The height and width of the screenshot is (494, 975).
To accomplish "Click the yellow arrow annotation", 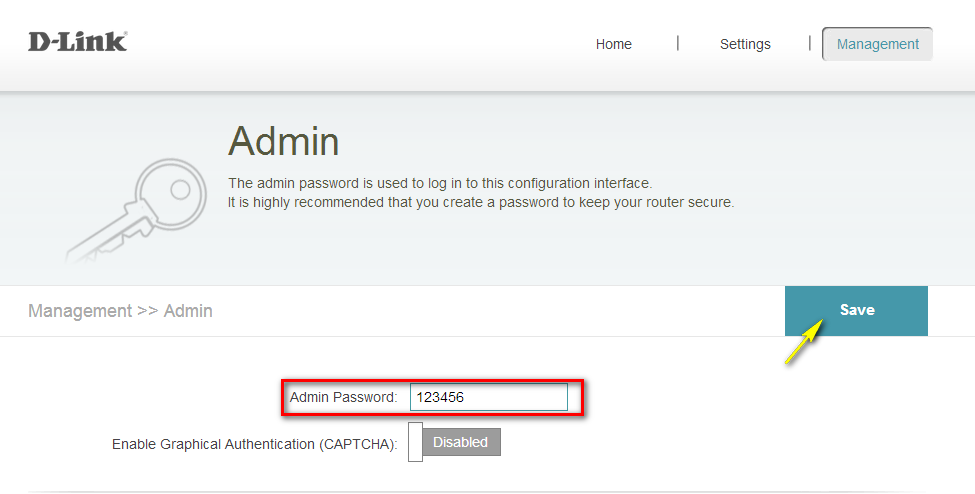I will [805, 342].
